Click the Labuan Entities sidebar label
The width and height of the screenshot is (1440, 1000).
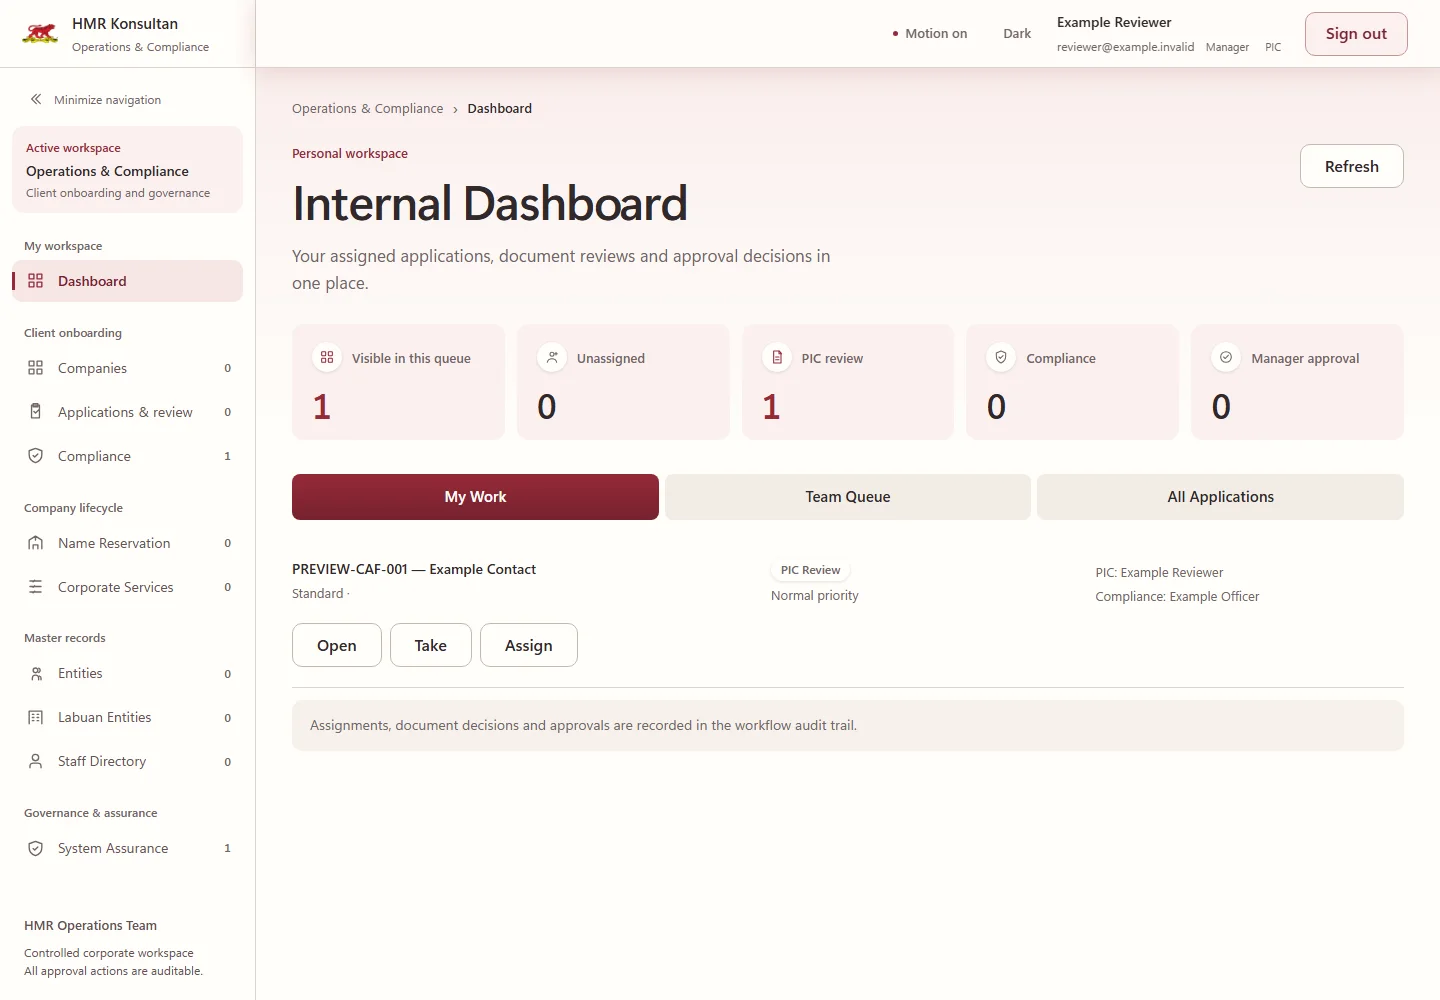pos(105,717)
